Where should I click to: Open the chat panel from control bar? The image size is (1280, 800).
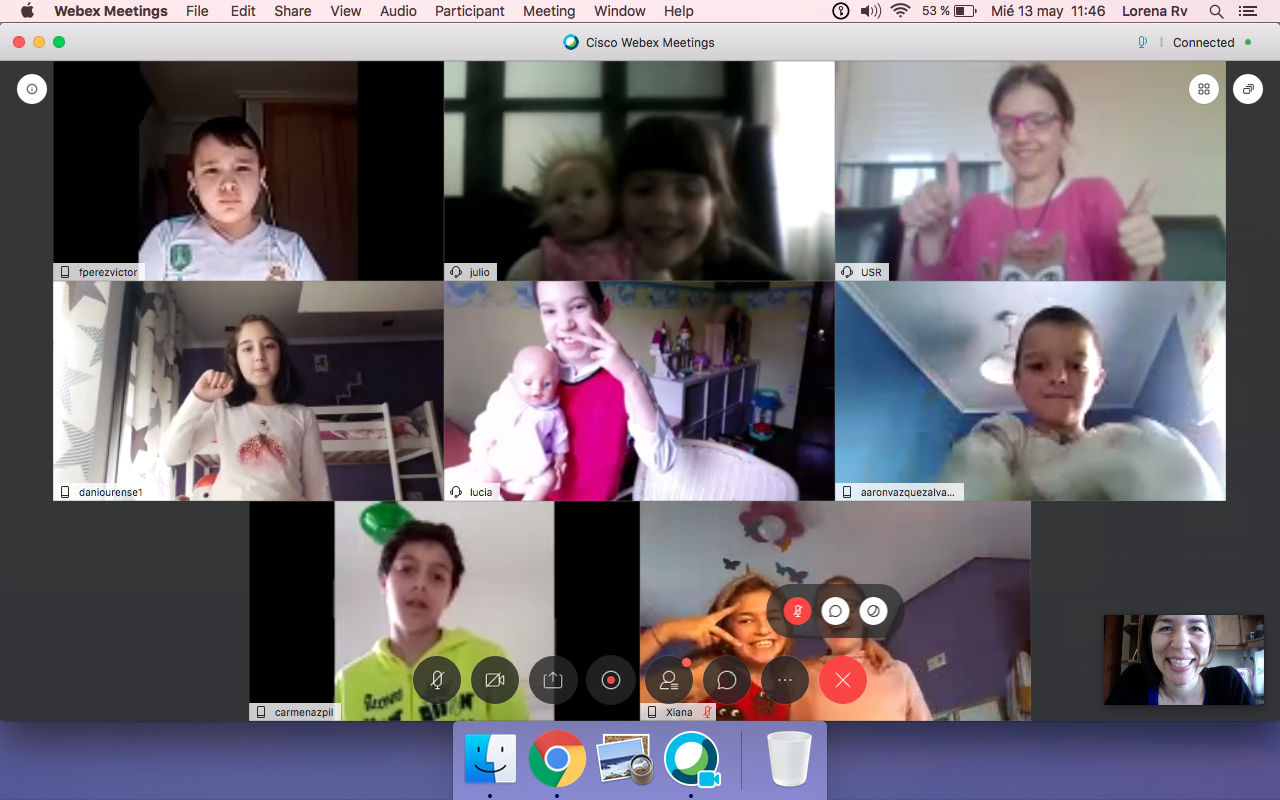coord(727,680)
